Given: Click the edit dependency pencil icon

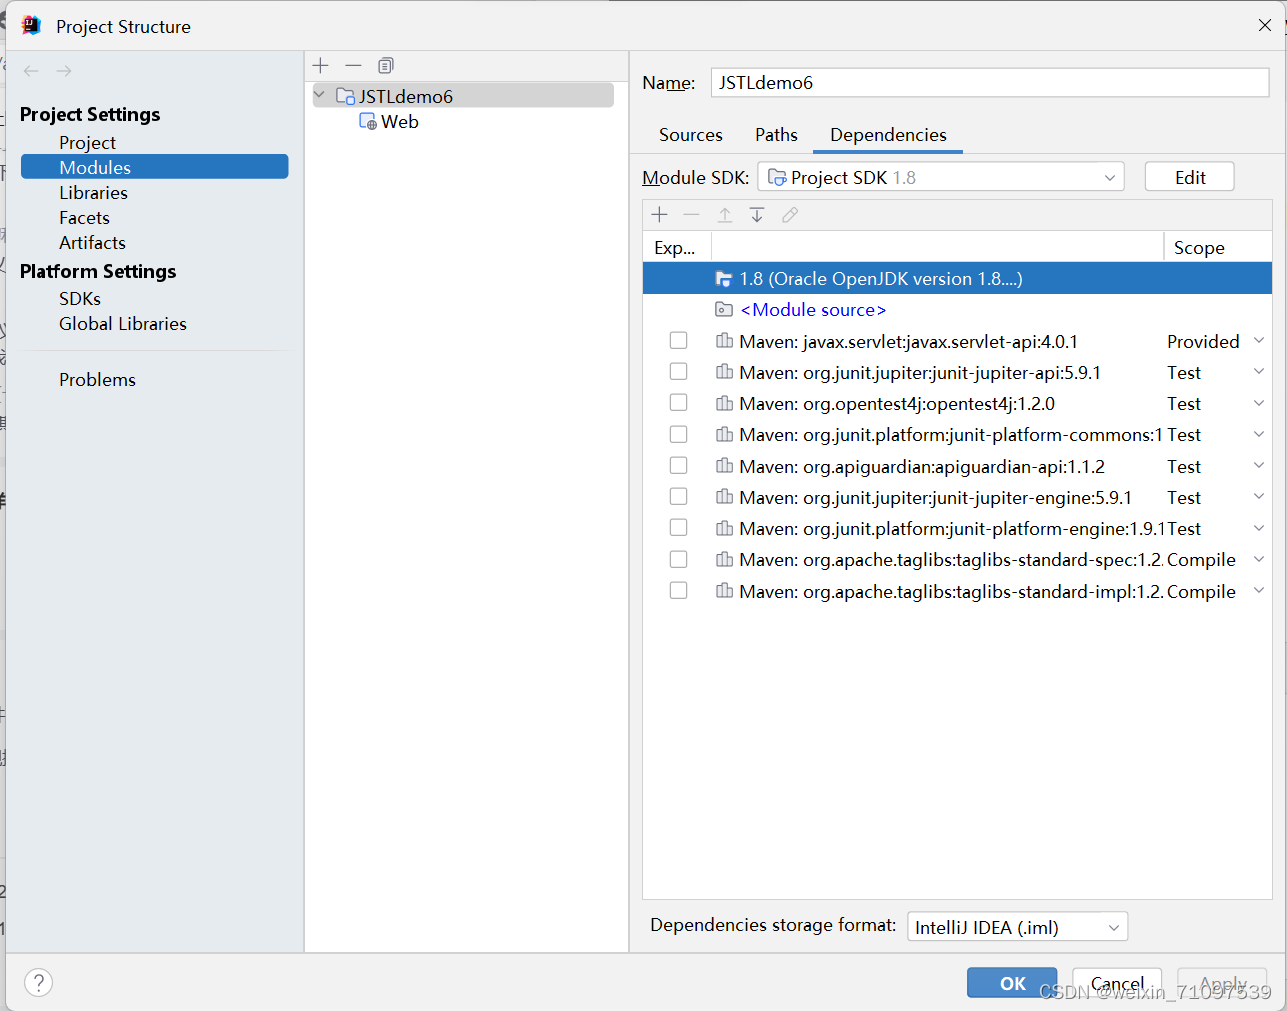Looking at the screenshot, I should click(790, 214).
